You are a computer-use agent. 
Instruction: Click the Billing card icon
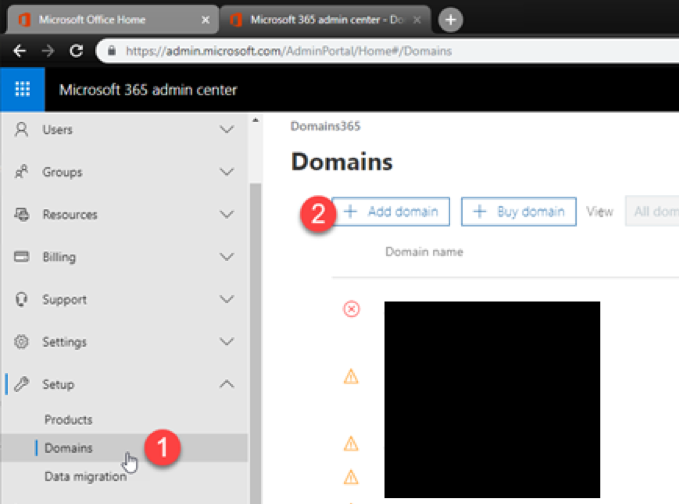coord(22,257)
